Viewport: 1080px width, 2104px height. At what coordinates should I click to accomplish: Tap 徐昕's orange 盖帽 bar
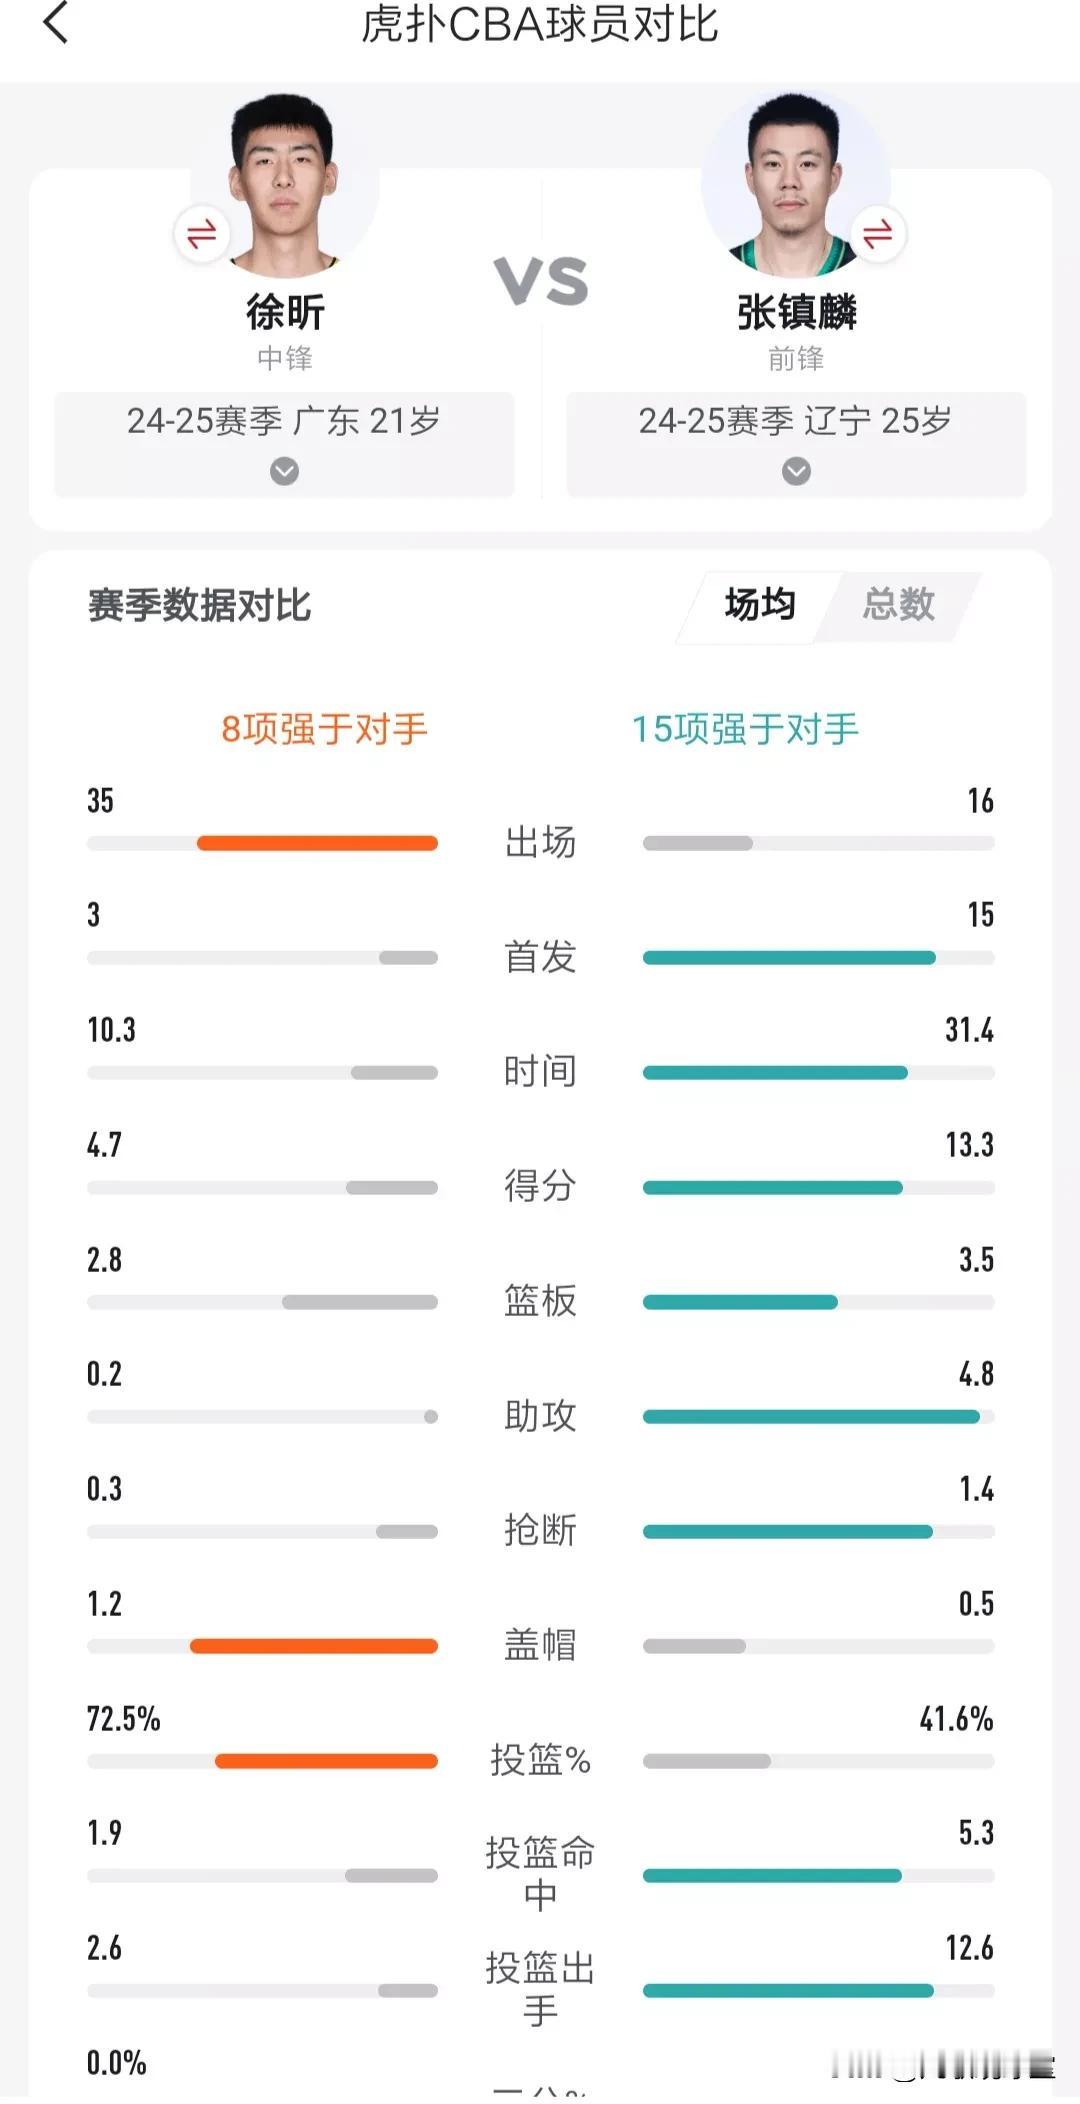314,1646
